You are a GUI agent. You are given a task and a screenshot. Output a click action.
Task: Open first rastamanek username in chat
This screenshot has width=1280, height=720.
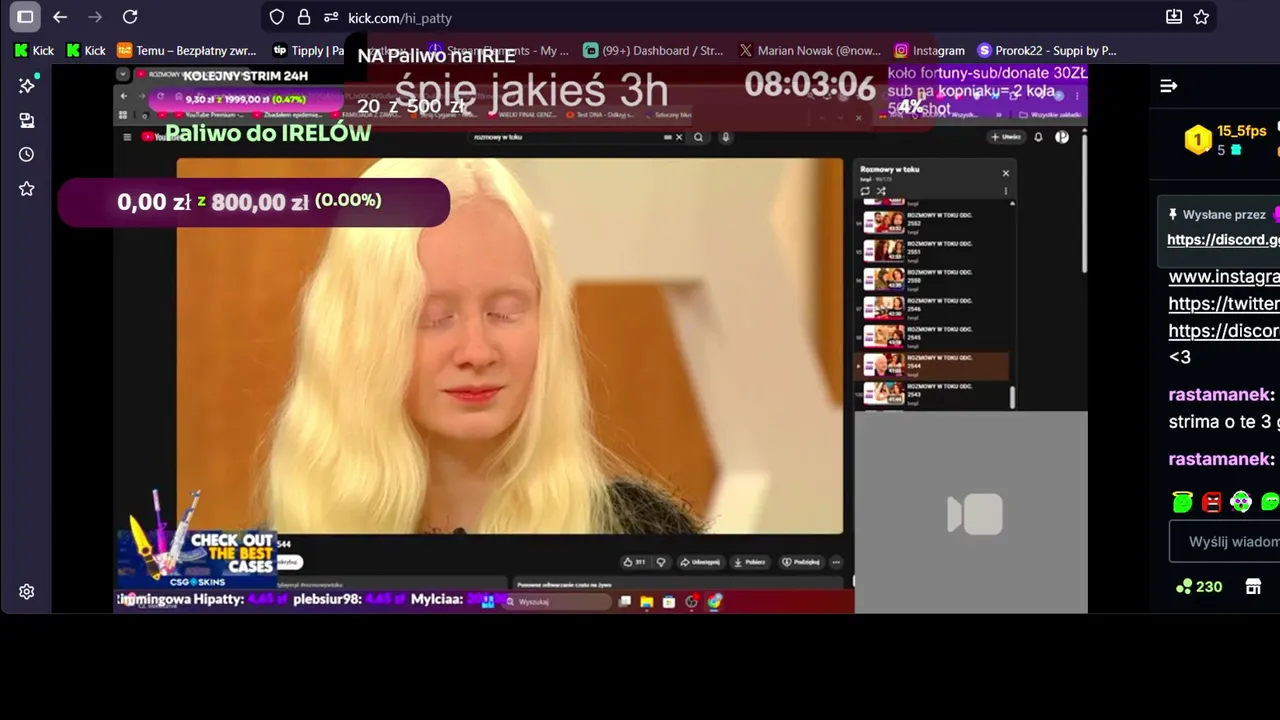pos(1221,395)
